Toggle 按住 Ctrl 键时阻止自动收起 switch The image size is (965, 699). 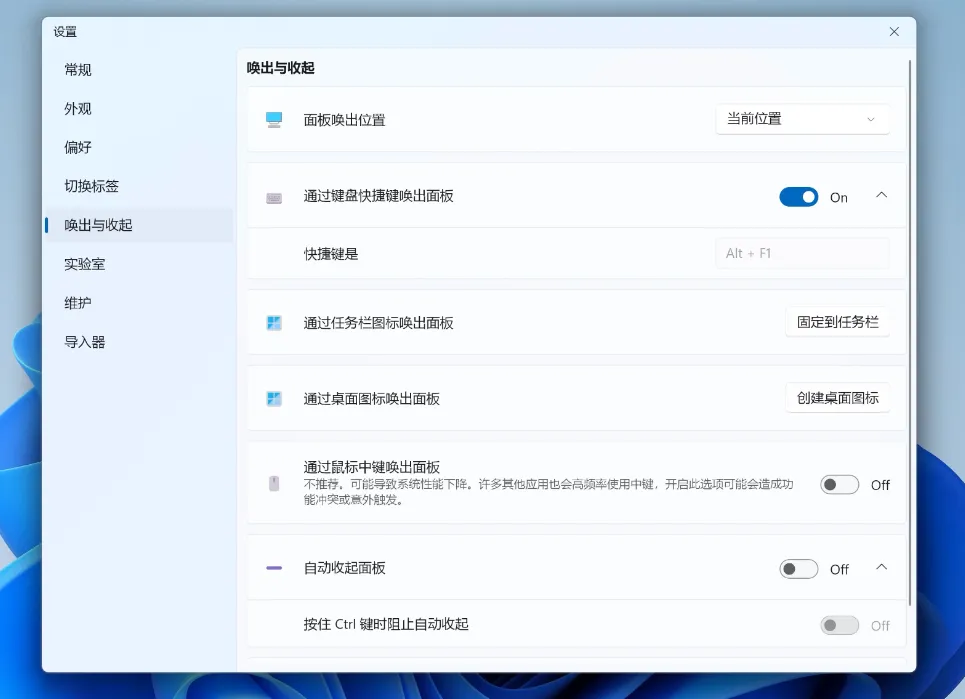(839, 625)
